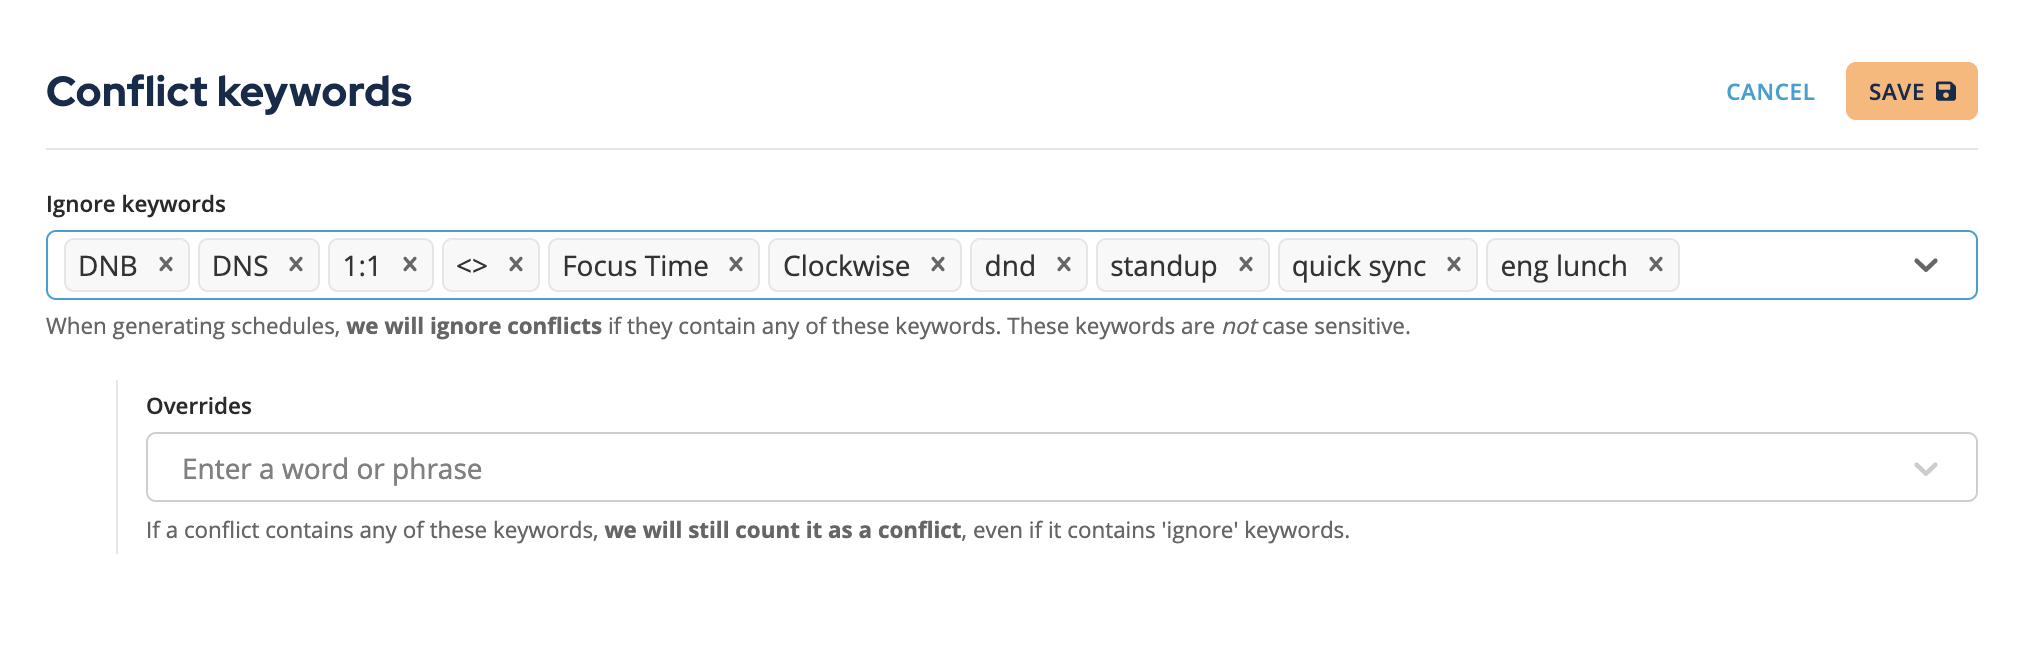Click the Focus Time tag label
2030x650 pixels.
[x=635, y=266]
